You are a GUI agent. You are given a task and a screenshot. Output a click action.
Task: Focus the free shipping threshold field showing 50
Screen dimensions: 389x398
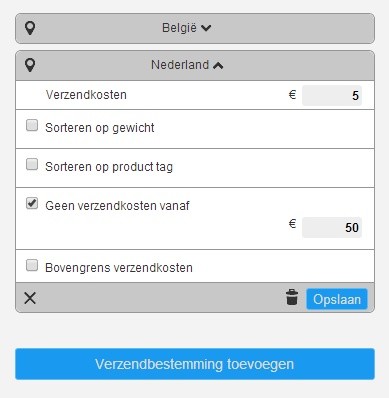(x=332, y=227)
